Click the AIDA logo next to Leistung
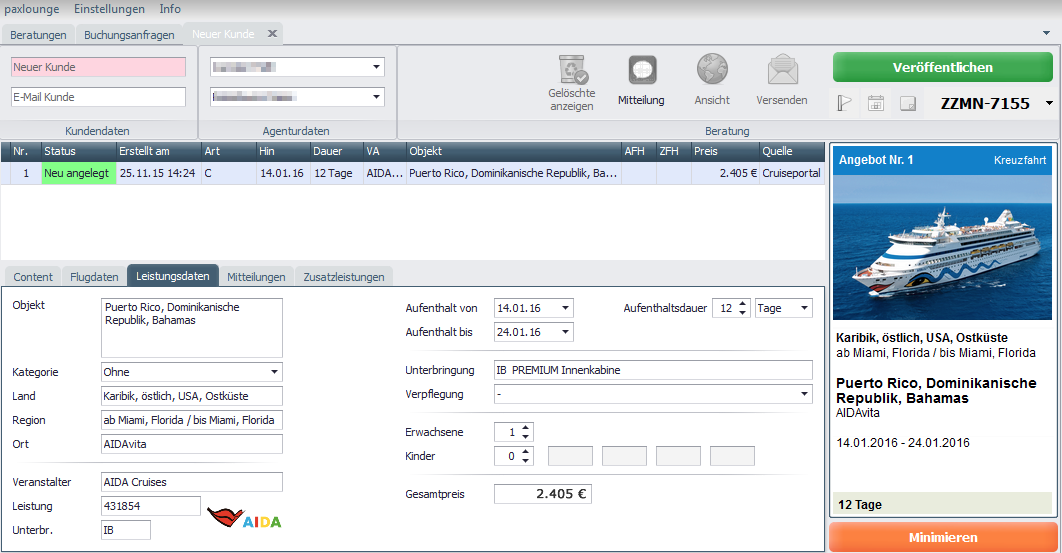Screen dimensions: 1062x553 click(x=244, y=518)
